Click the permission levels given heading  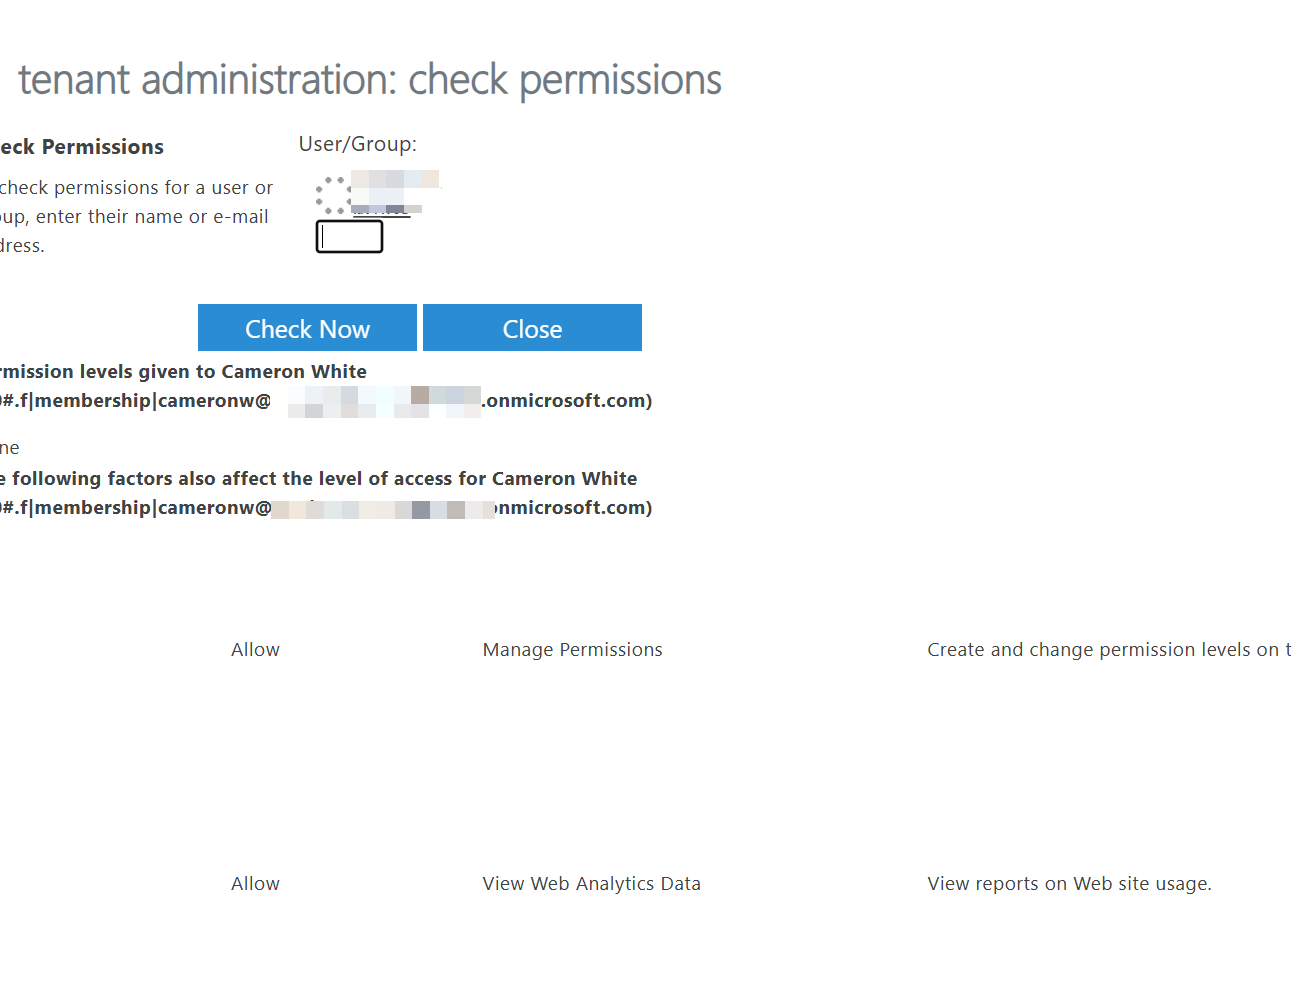pos(183,371)
